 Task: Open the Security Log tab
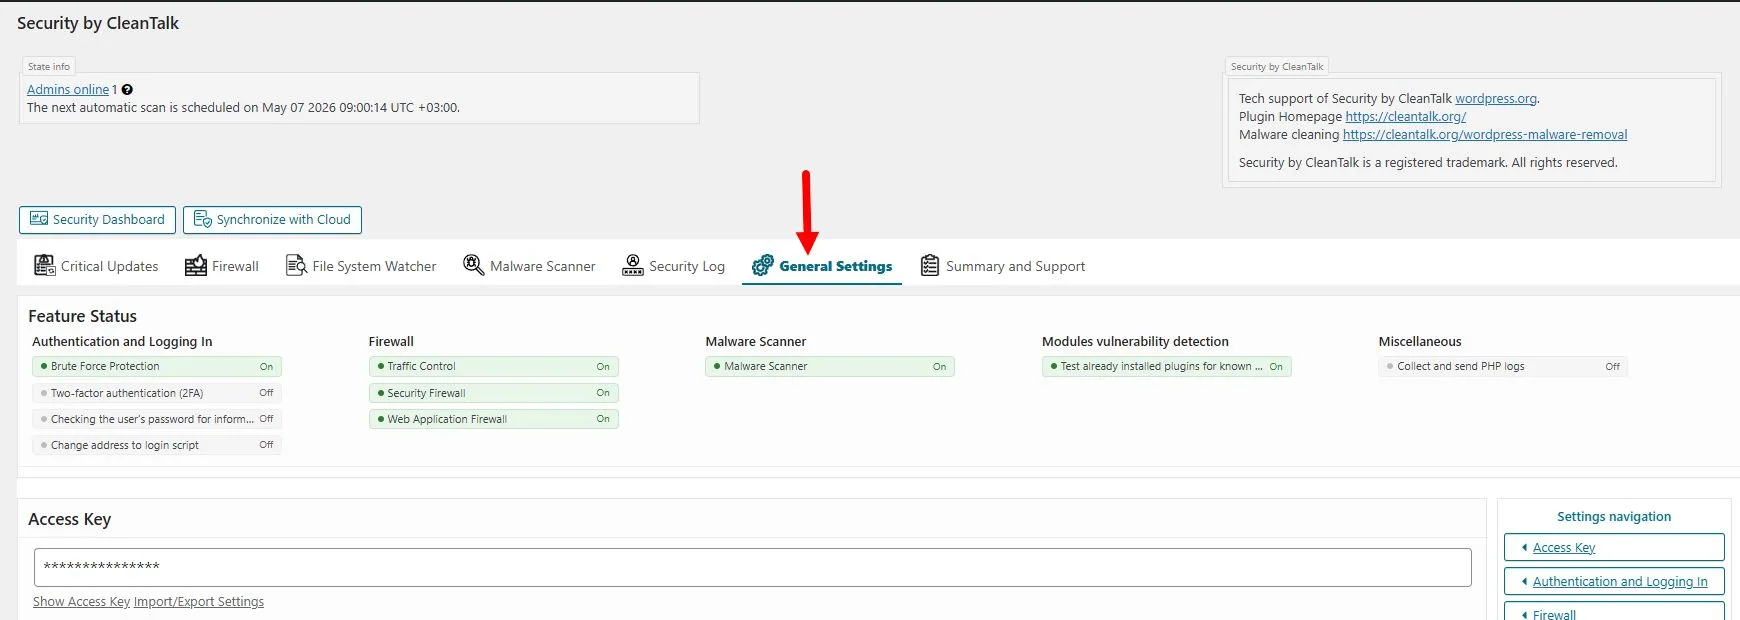(673, 265)
